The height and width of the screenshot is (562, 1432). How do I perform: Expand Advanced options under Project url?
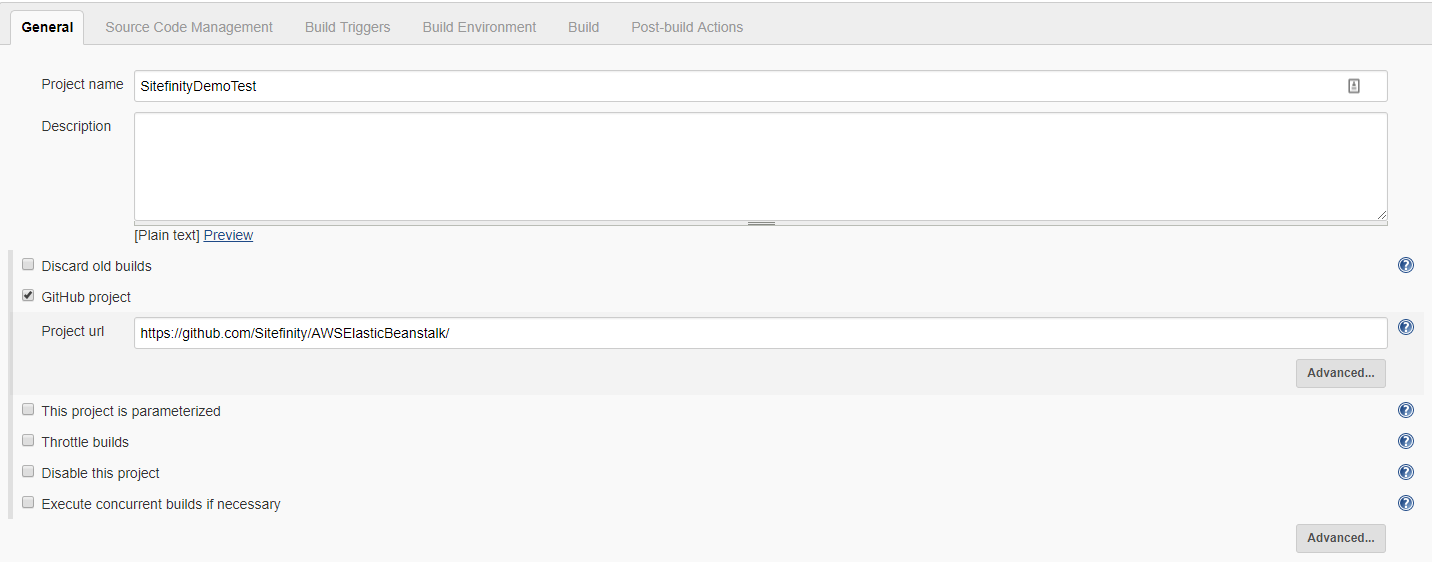(x=1340, y=373)
